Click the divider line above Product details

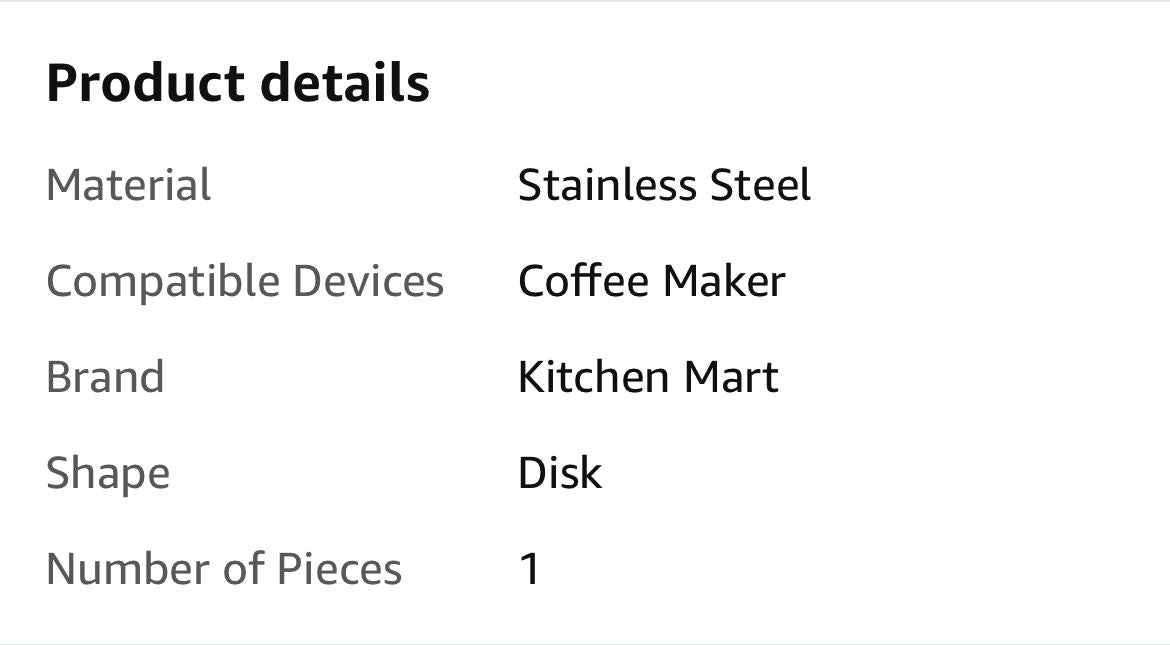tap(585, 2)
